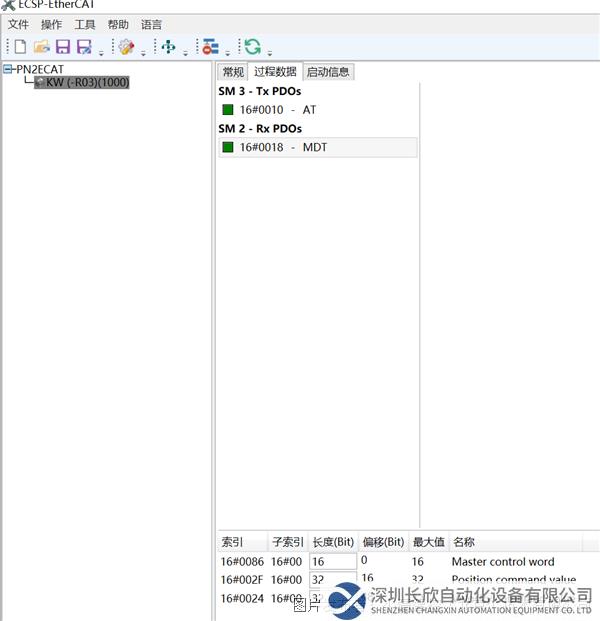Select the Master control word row name
Screen dimensions: 600x621
click(502, 562)
